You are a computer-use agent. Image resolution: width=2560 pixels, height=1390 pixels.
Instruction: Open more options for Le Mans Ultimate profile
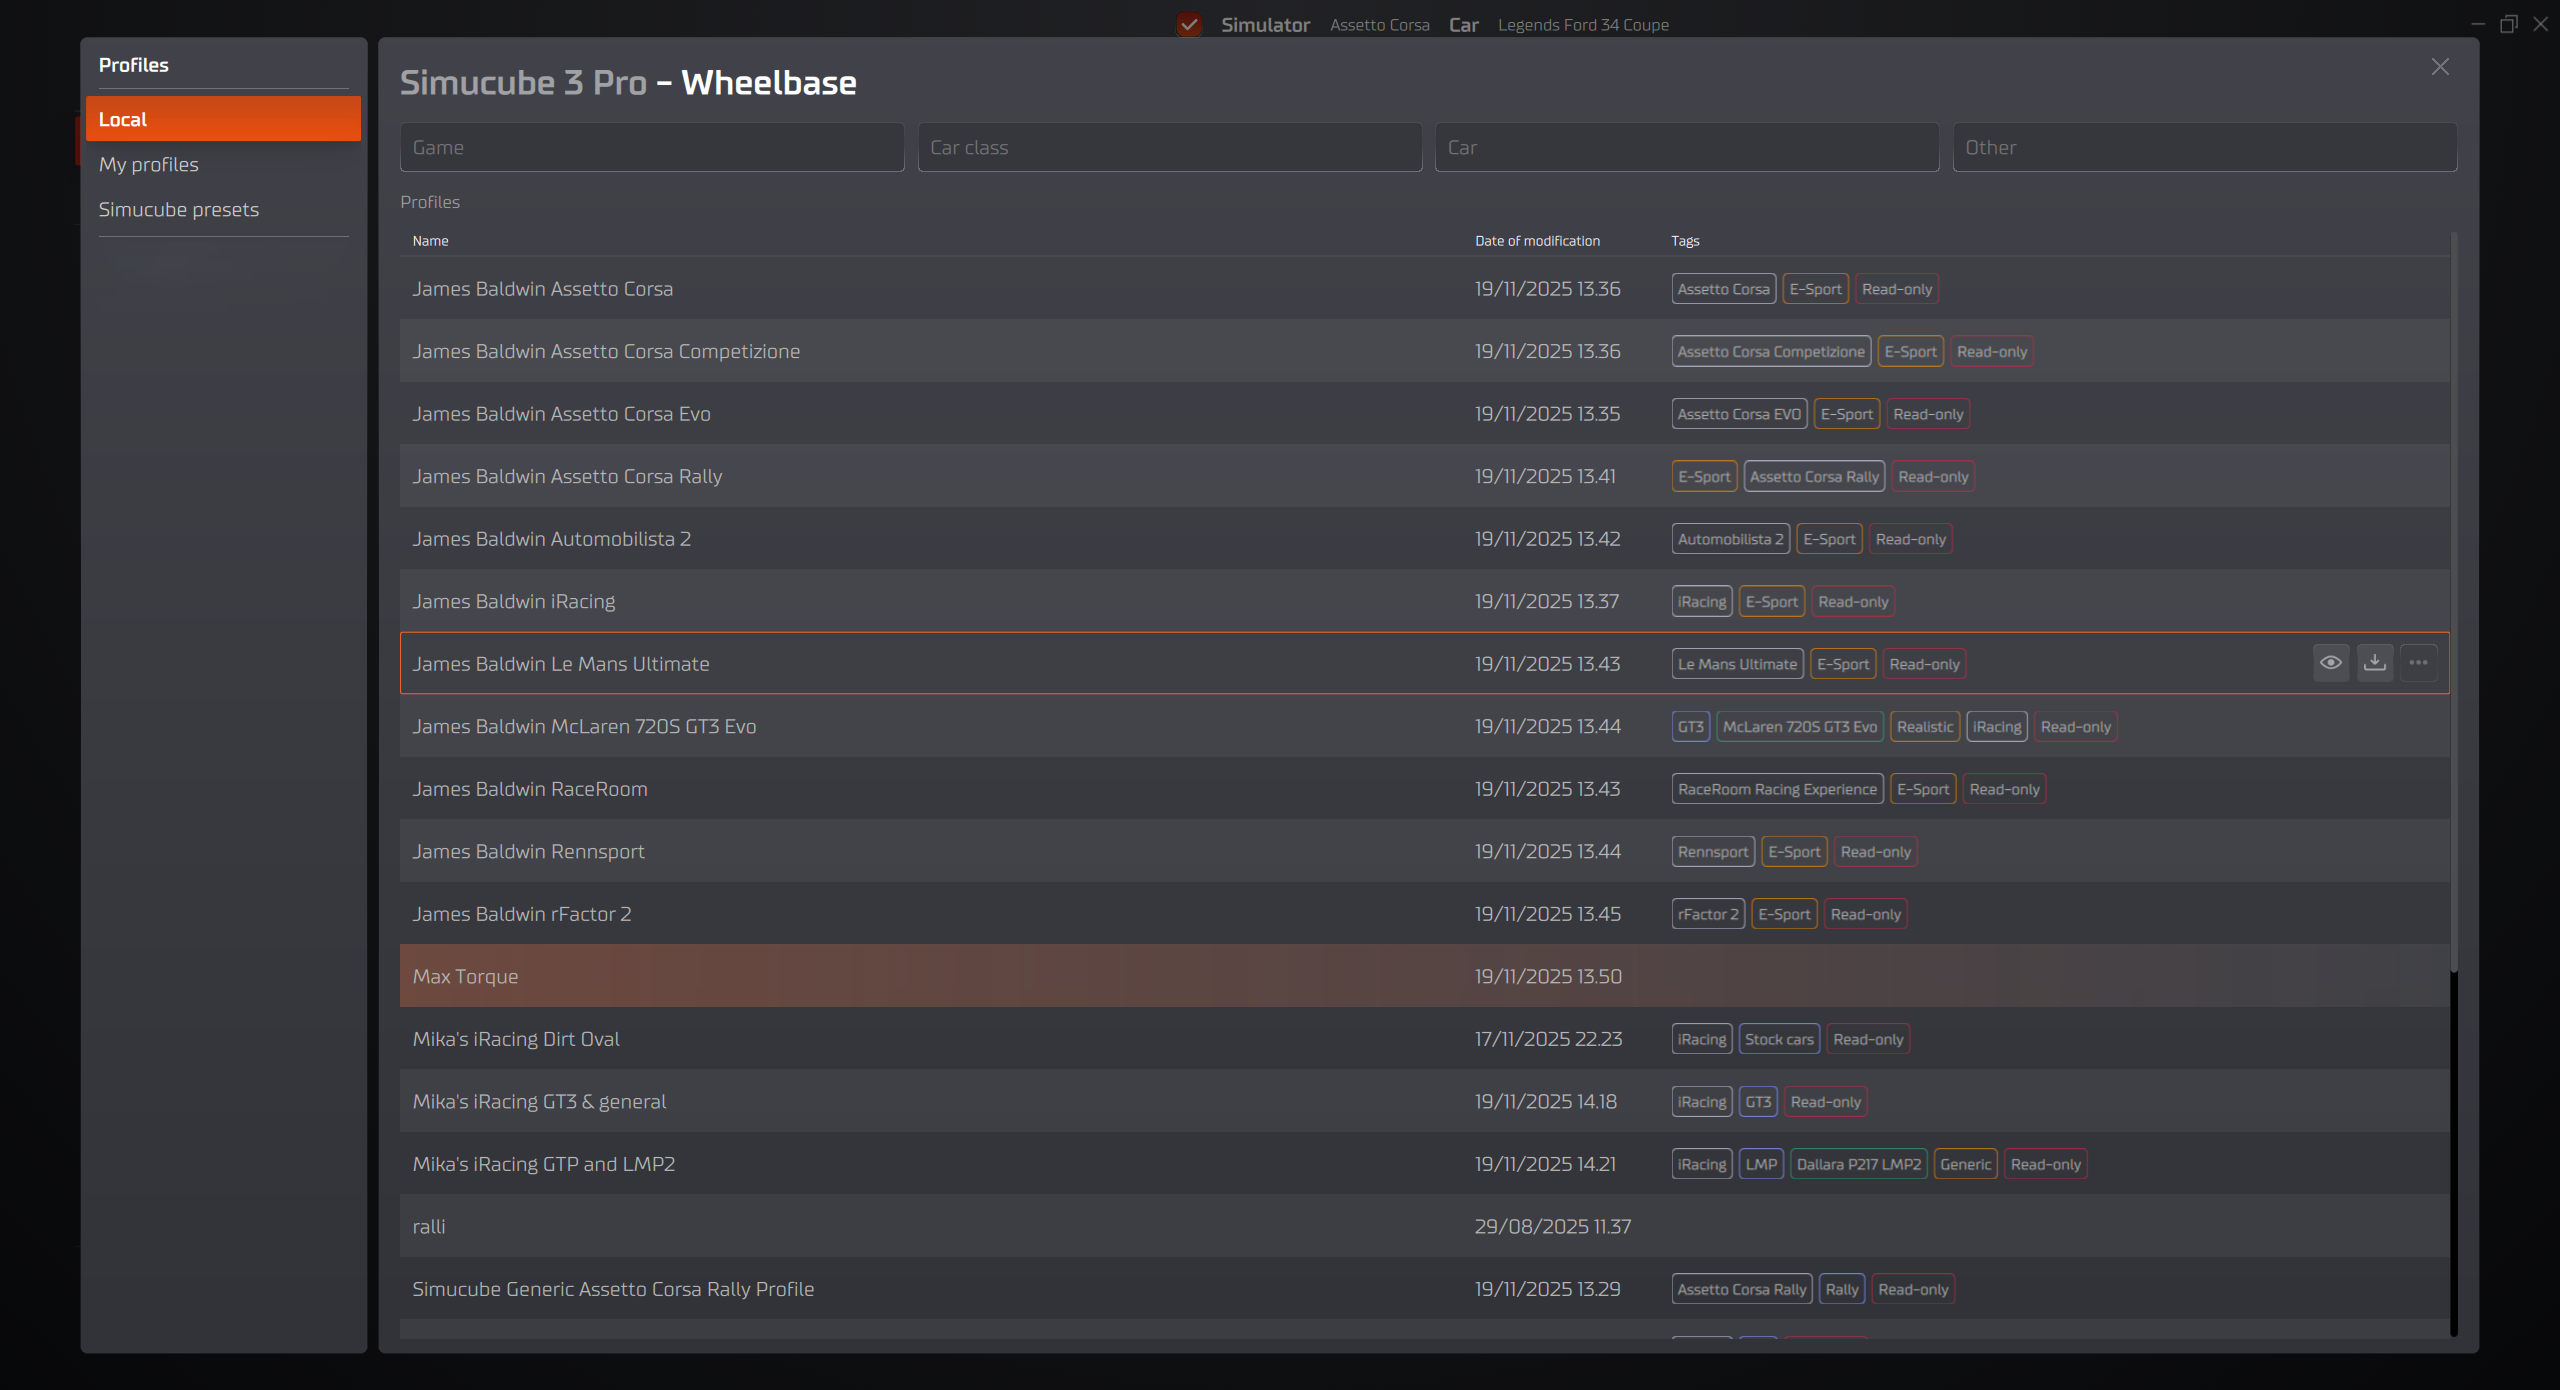2419,662
